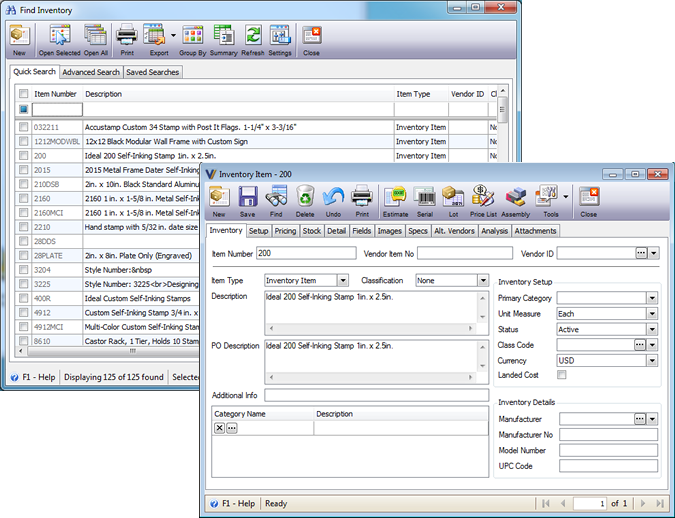675x518 pixels.
Task: Click vertical scrollbar in Find Inventory list
Action: (502, 109)
